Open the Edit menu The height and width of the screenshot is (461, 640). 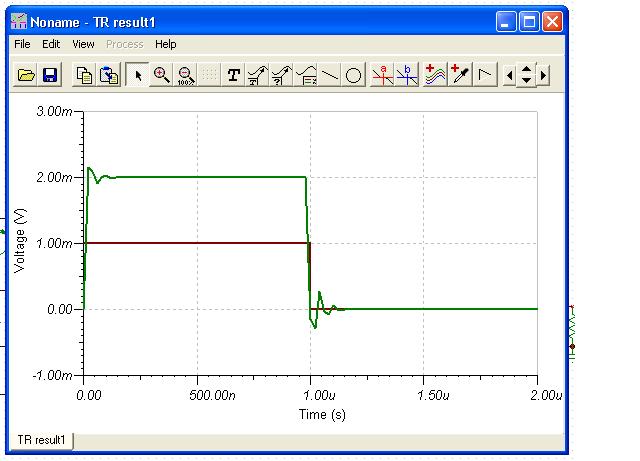click(51, 44)
